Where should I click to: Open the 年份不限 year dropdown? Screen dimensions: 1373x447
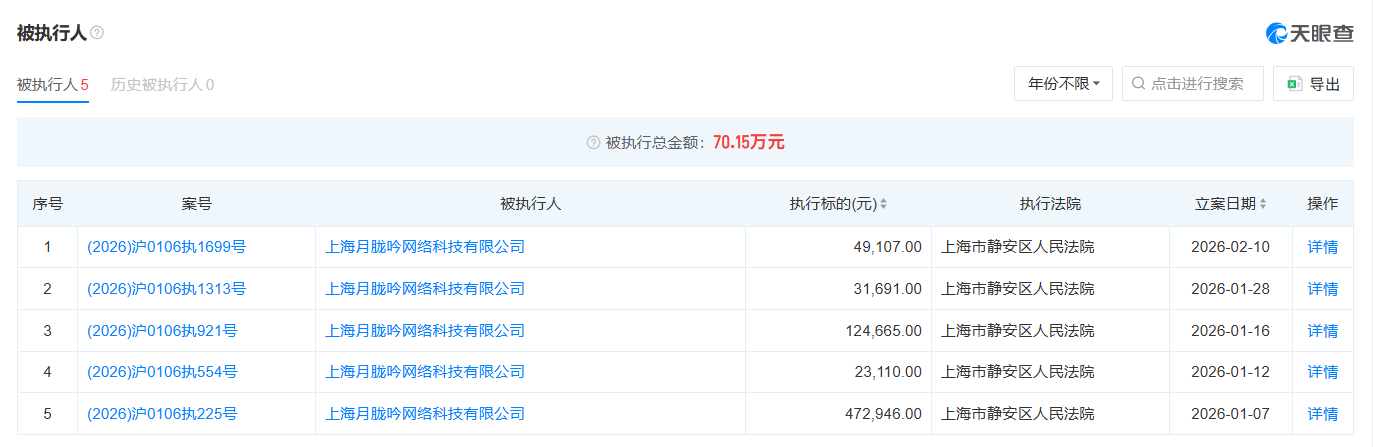1063,84
